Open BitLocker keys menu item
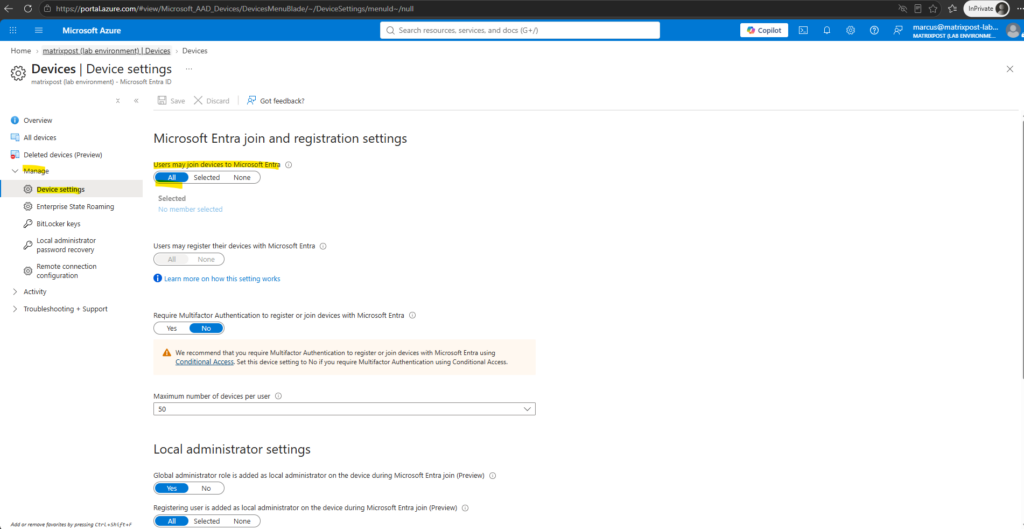This screenshot has width=1024, height=529. pyautogui.click(x=58, y=223)
